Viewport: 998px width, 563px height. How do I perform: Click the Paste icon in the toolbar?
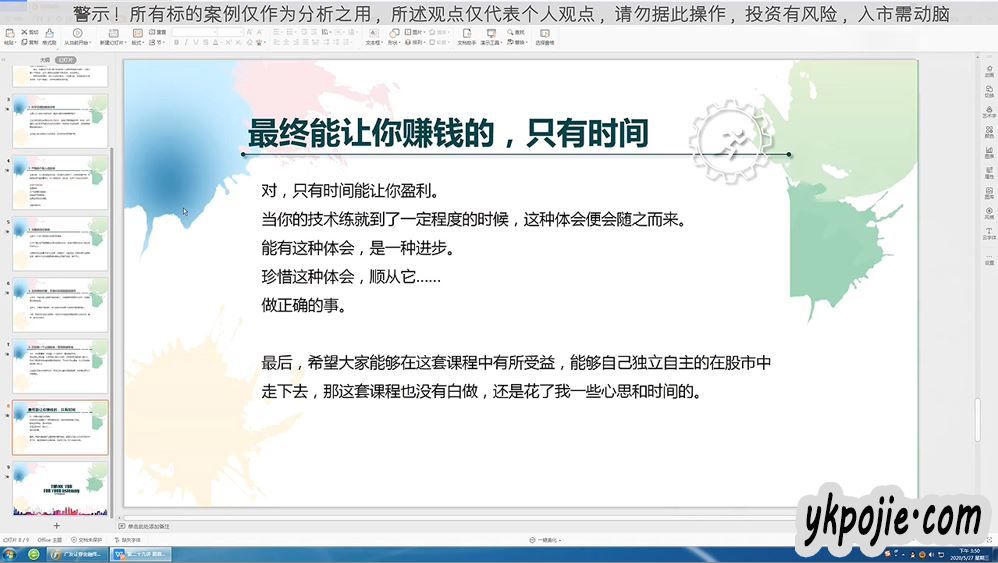(x=8, y=37)
